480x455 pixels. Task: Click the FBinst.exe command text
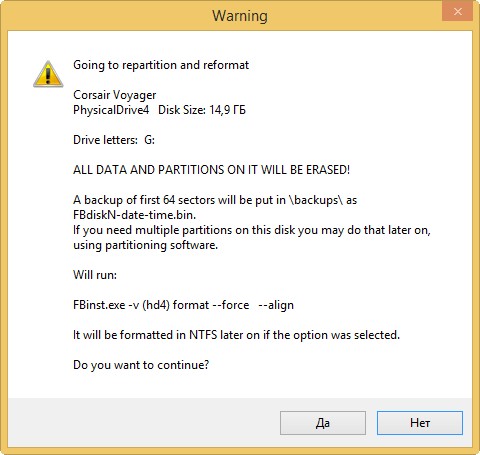183,305
